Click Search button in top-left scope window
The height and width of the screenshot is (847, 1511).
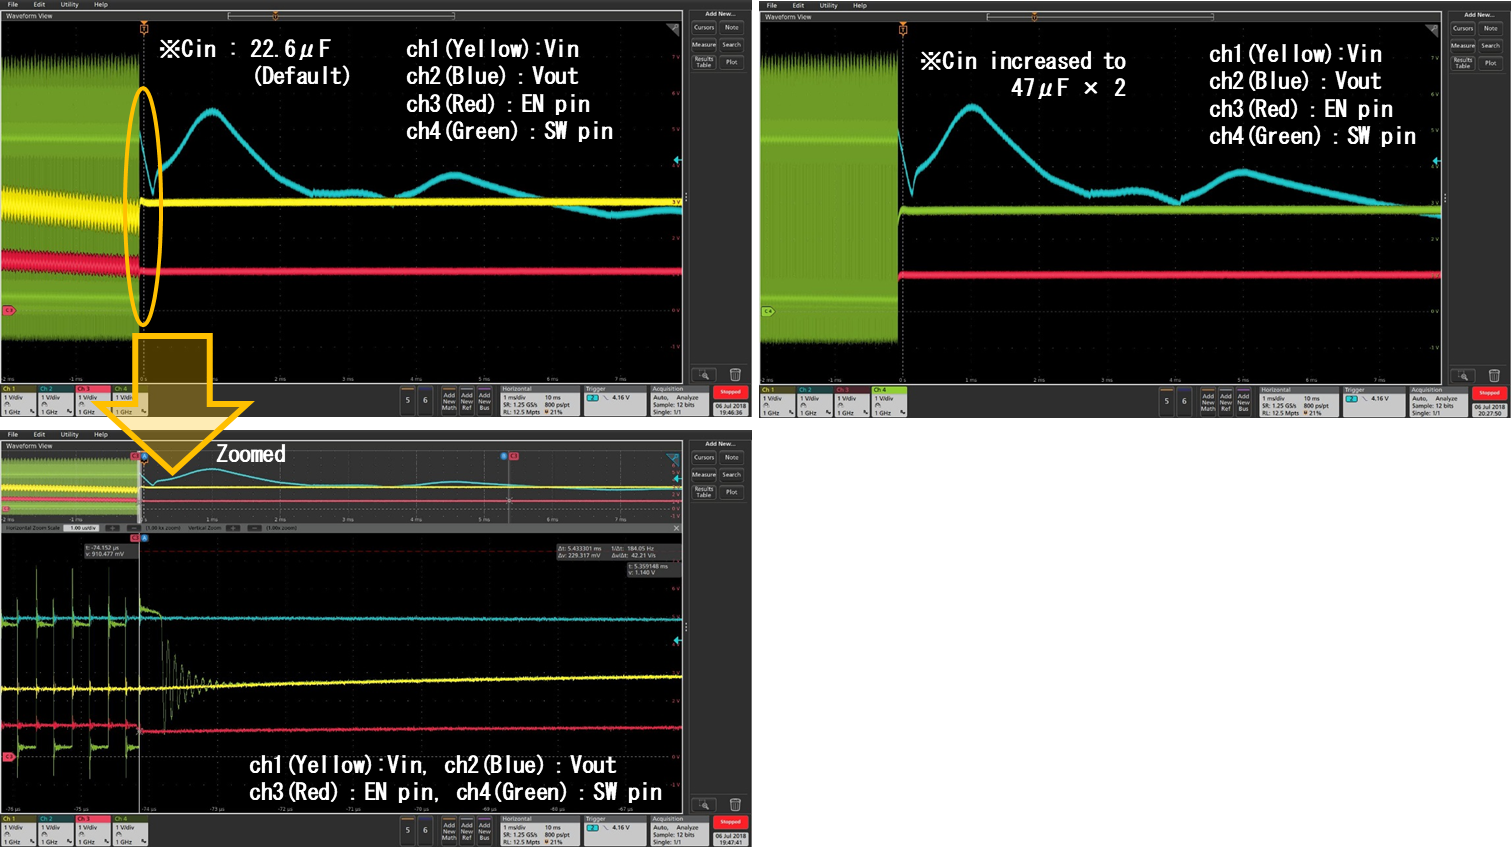click(732, 44)
